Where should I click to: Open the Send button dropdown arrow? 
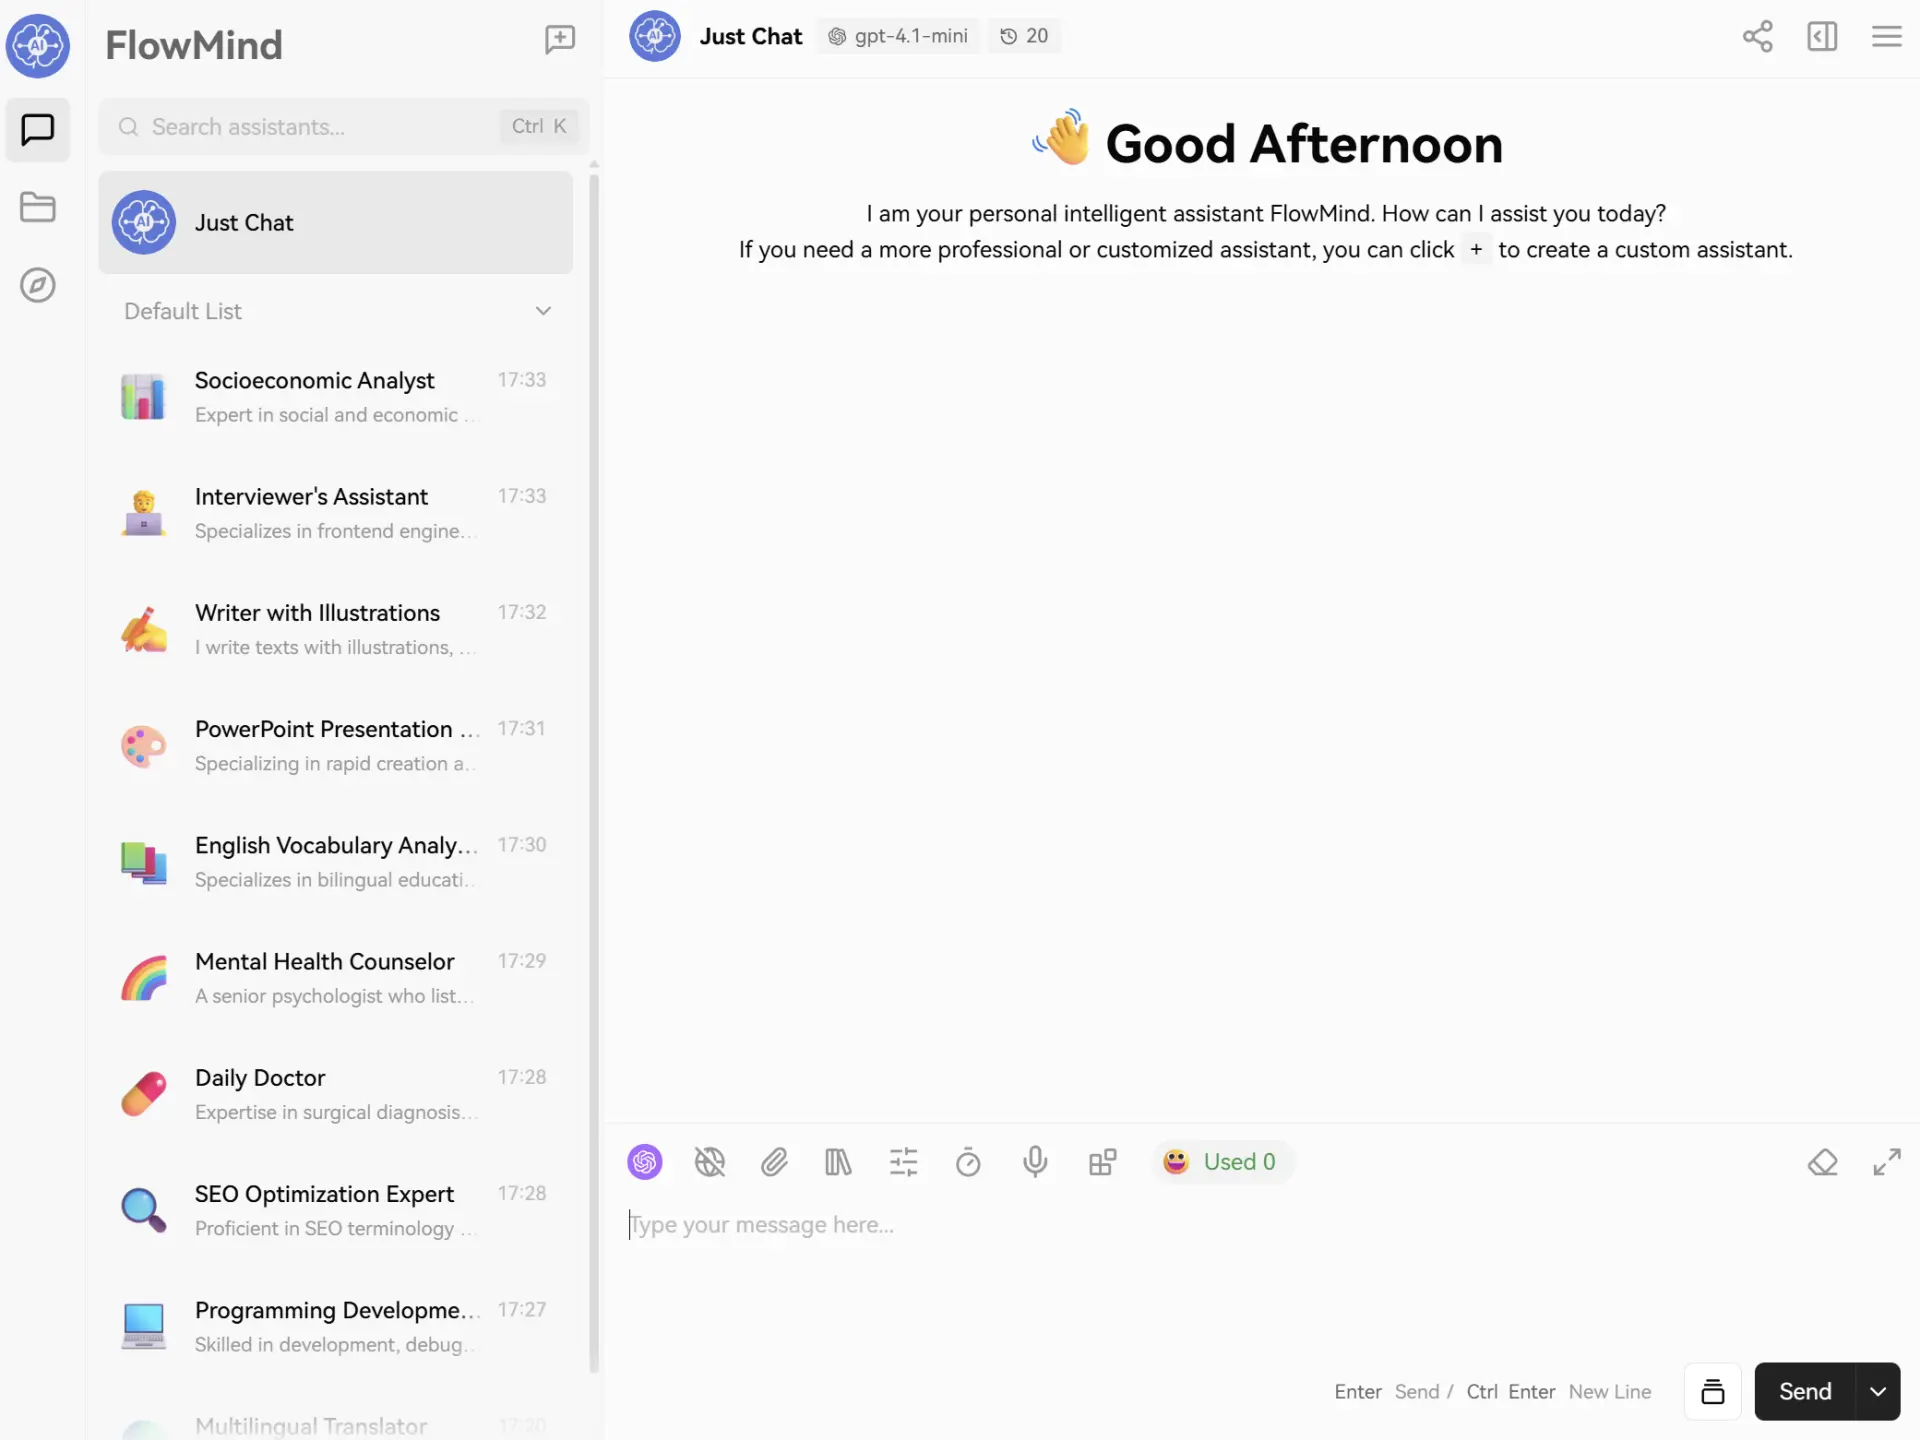tap(1877, 1391)
